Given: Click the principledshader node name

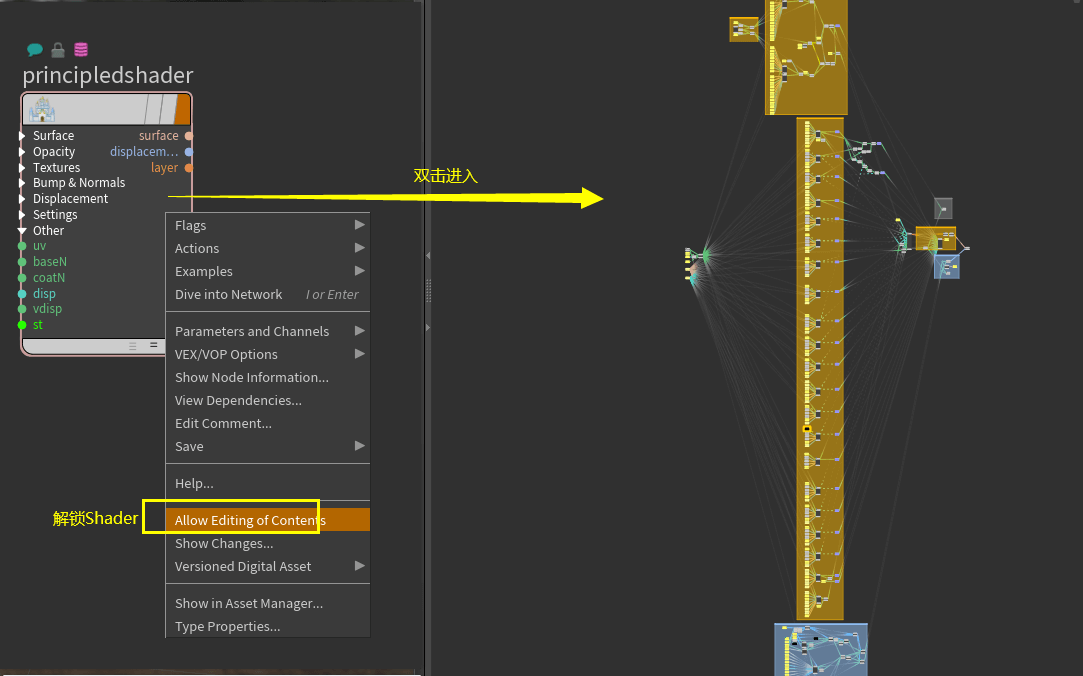Looking at the screenshot, I should click(108, 75).
